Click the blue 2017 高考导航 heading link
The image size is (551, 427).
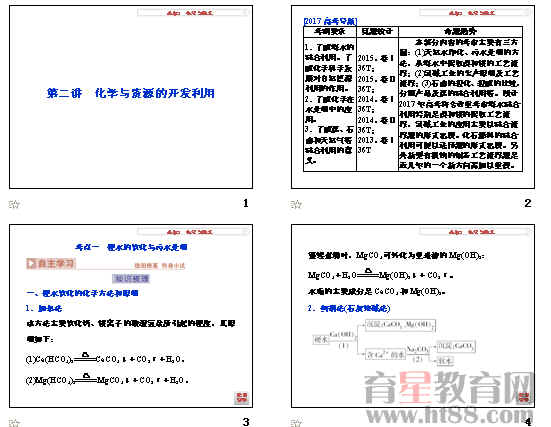point(330,21)
